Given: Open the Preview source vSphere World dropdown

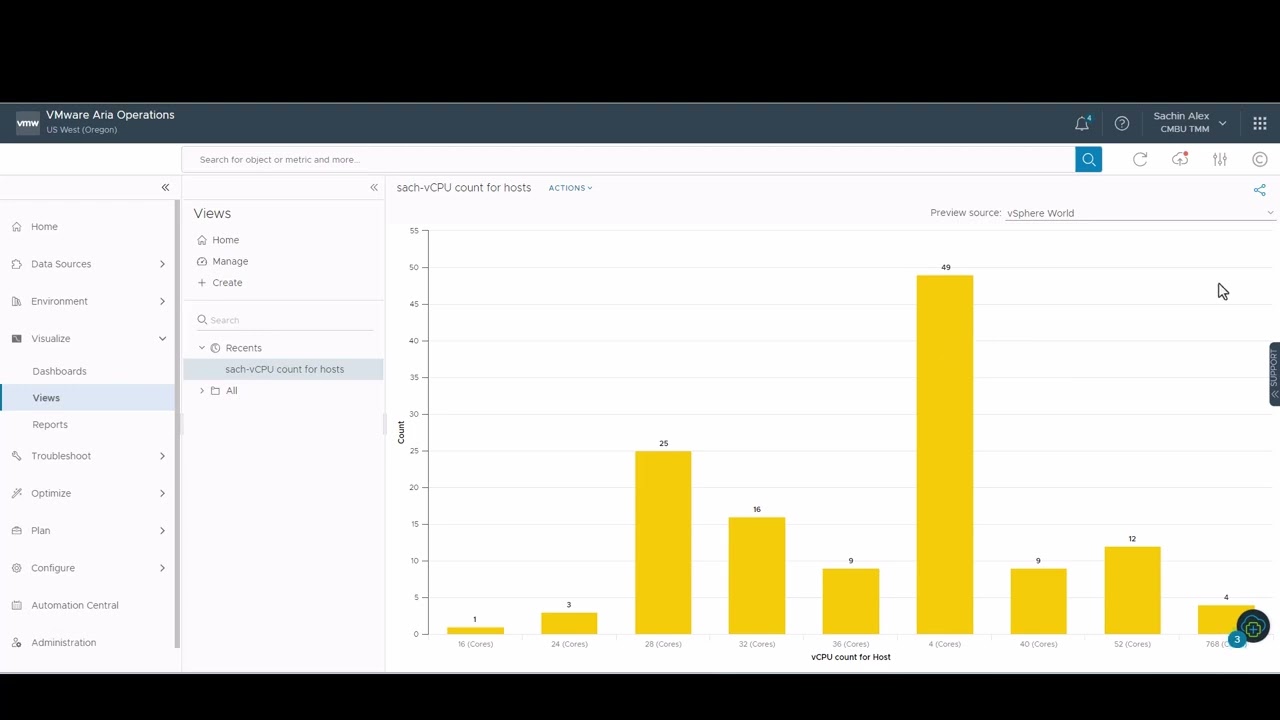Looking at the screenshot, I should (x=1140, y=213).
